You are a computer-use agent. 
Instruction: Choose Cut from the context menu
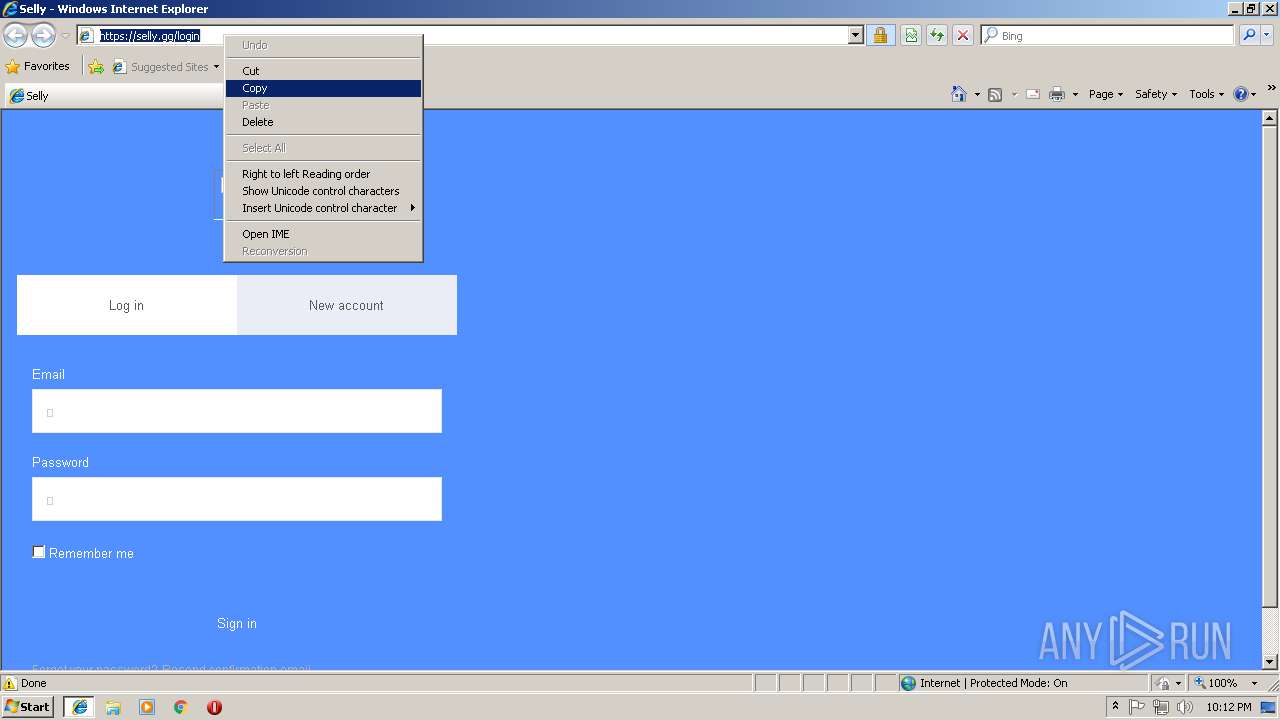point(323,71)
